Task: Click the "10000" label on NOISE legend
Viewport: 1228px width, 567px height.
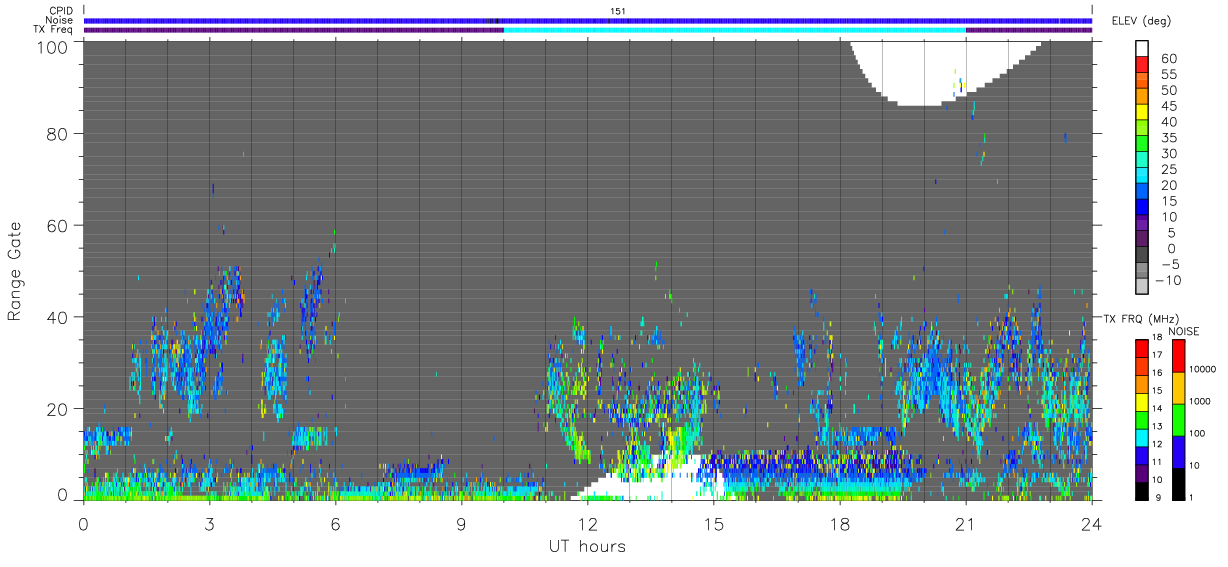Action: pyautogui.click(x=1201, y=369)
